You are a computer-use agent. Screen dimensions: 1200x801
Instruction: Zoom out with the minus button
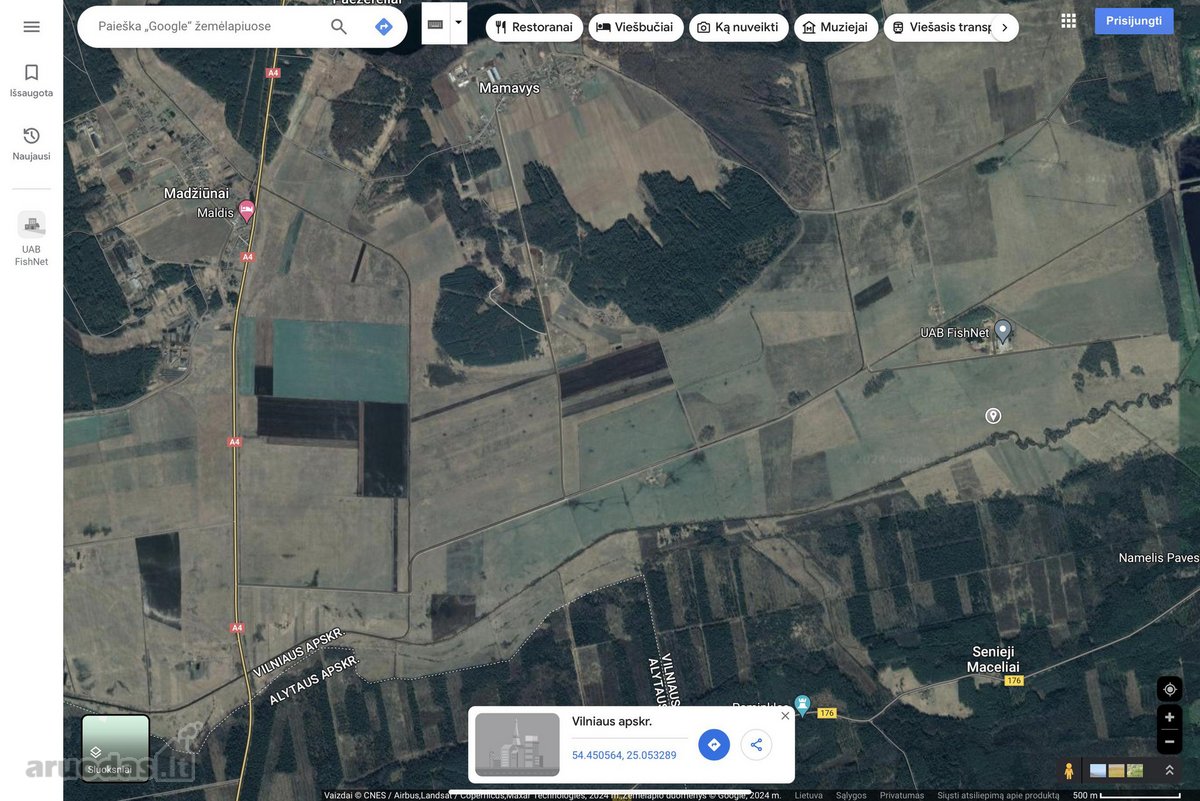click(1169, 741)
